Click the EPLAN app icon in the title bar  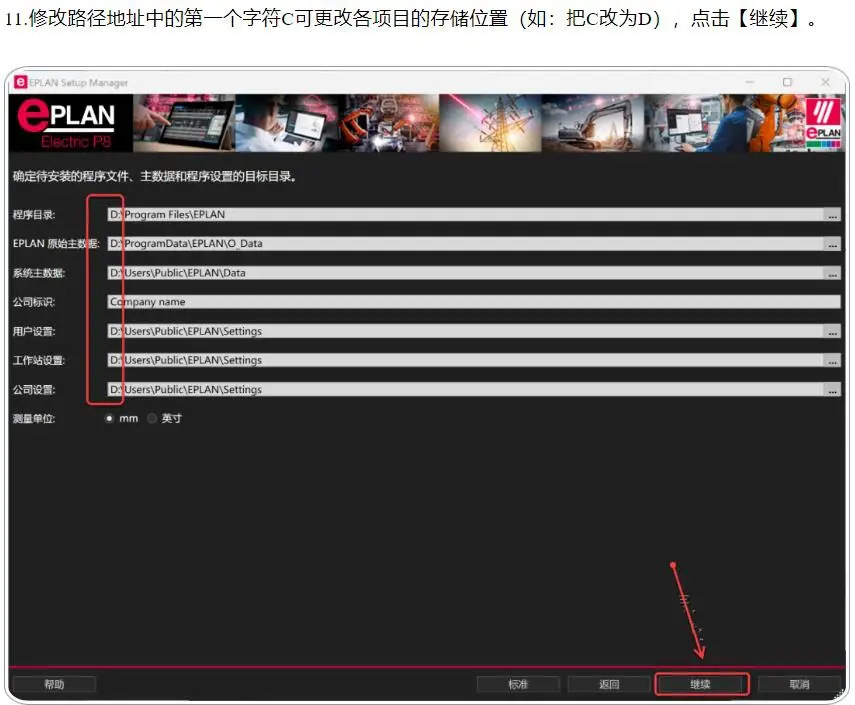(21, 82)
